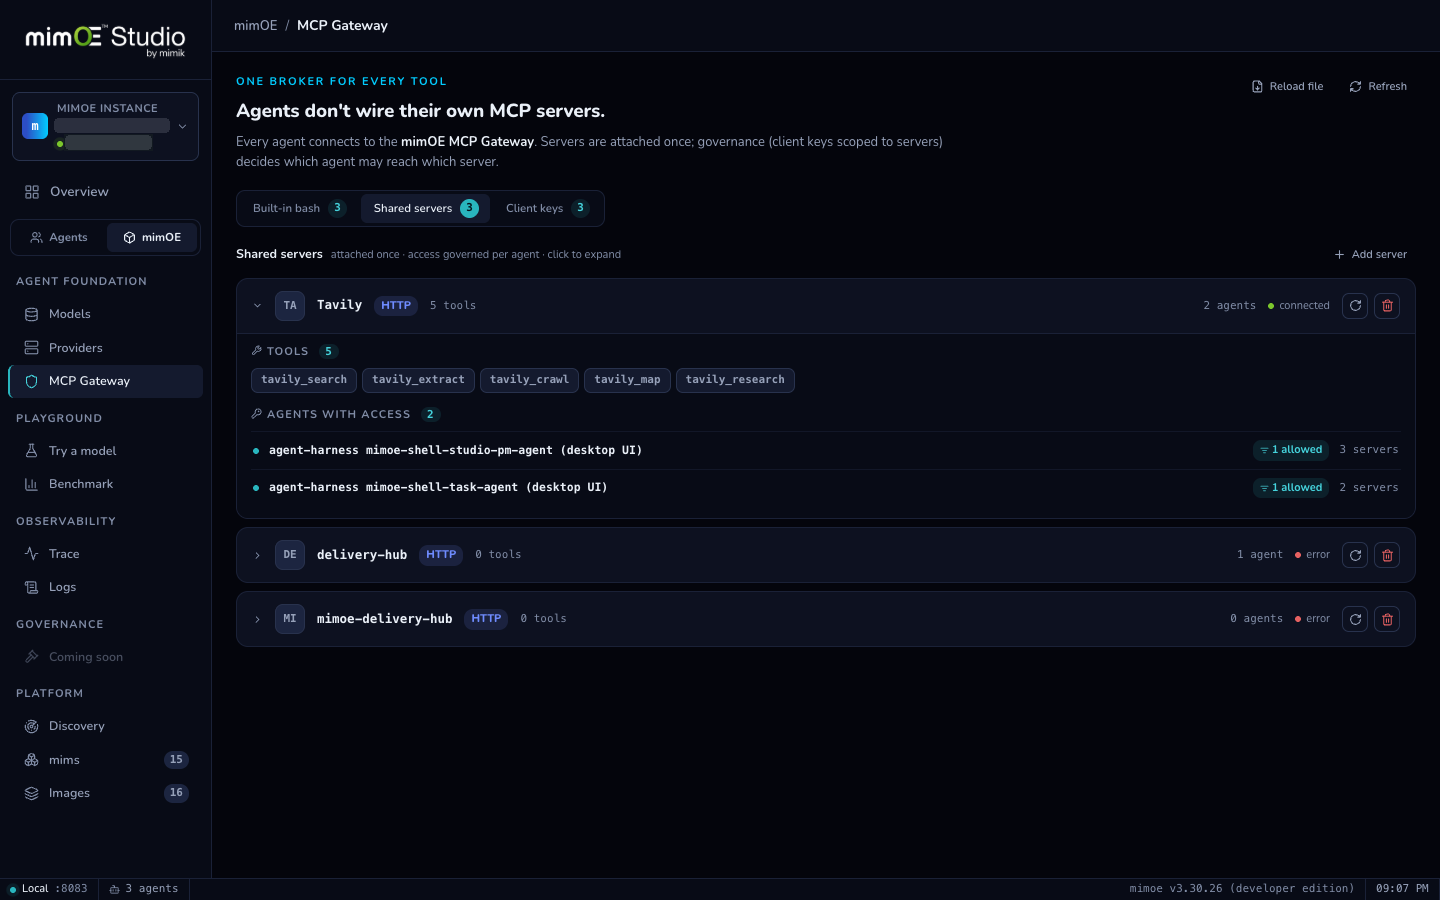
Task: Go to Providers page
Action: 105,348
